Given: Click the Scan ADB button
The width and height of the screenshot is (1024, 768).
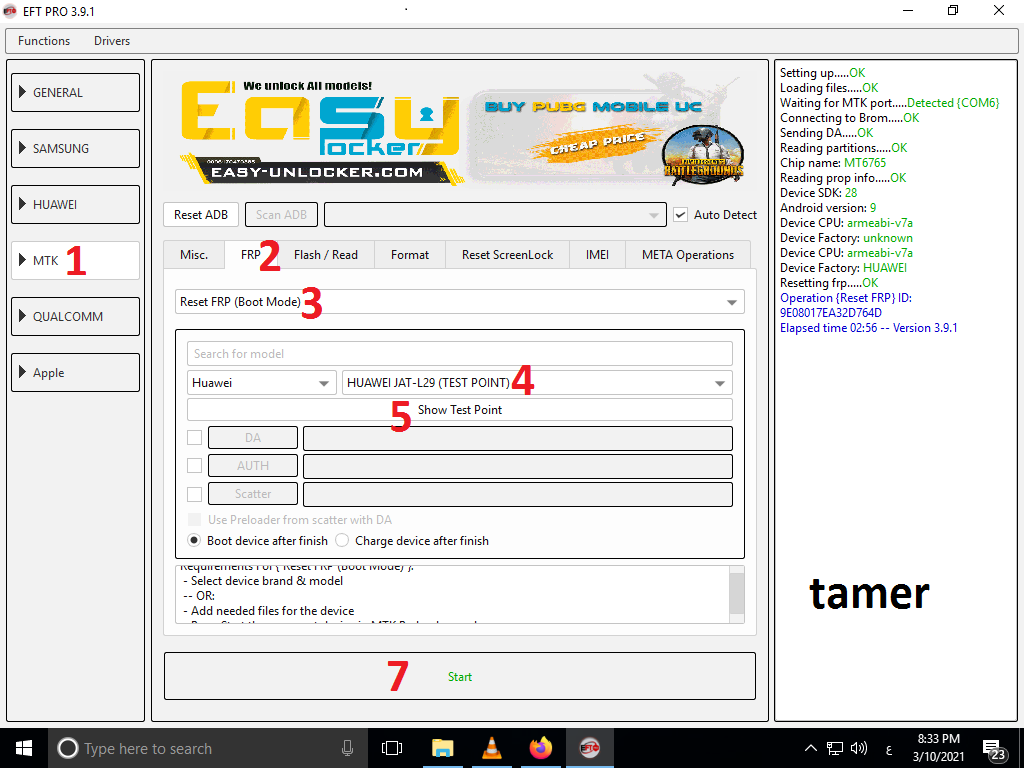Looking at the screenshot, I should tap(281, 215).
